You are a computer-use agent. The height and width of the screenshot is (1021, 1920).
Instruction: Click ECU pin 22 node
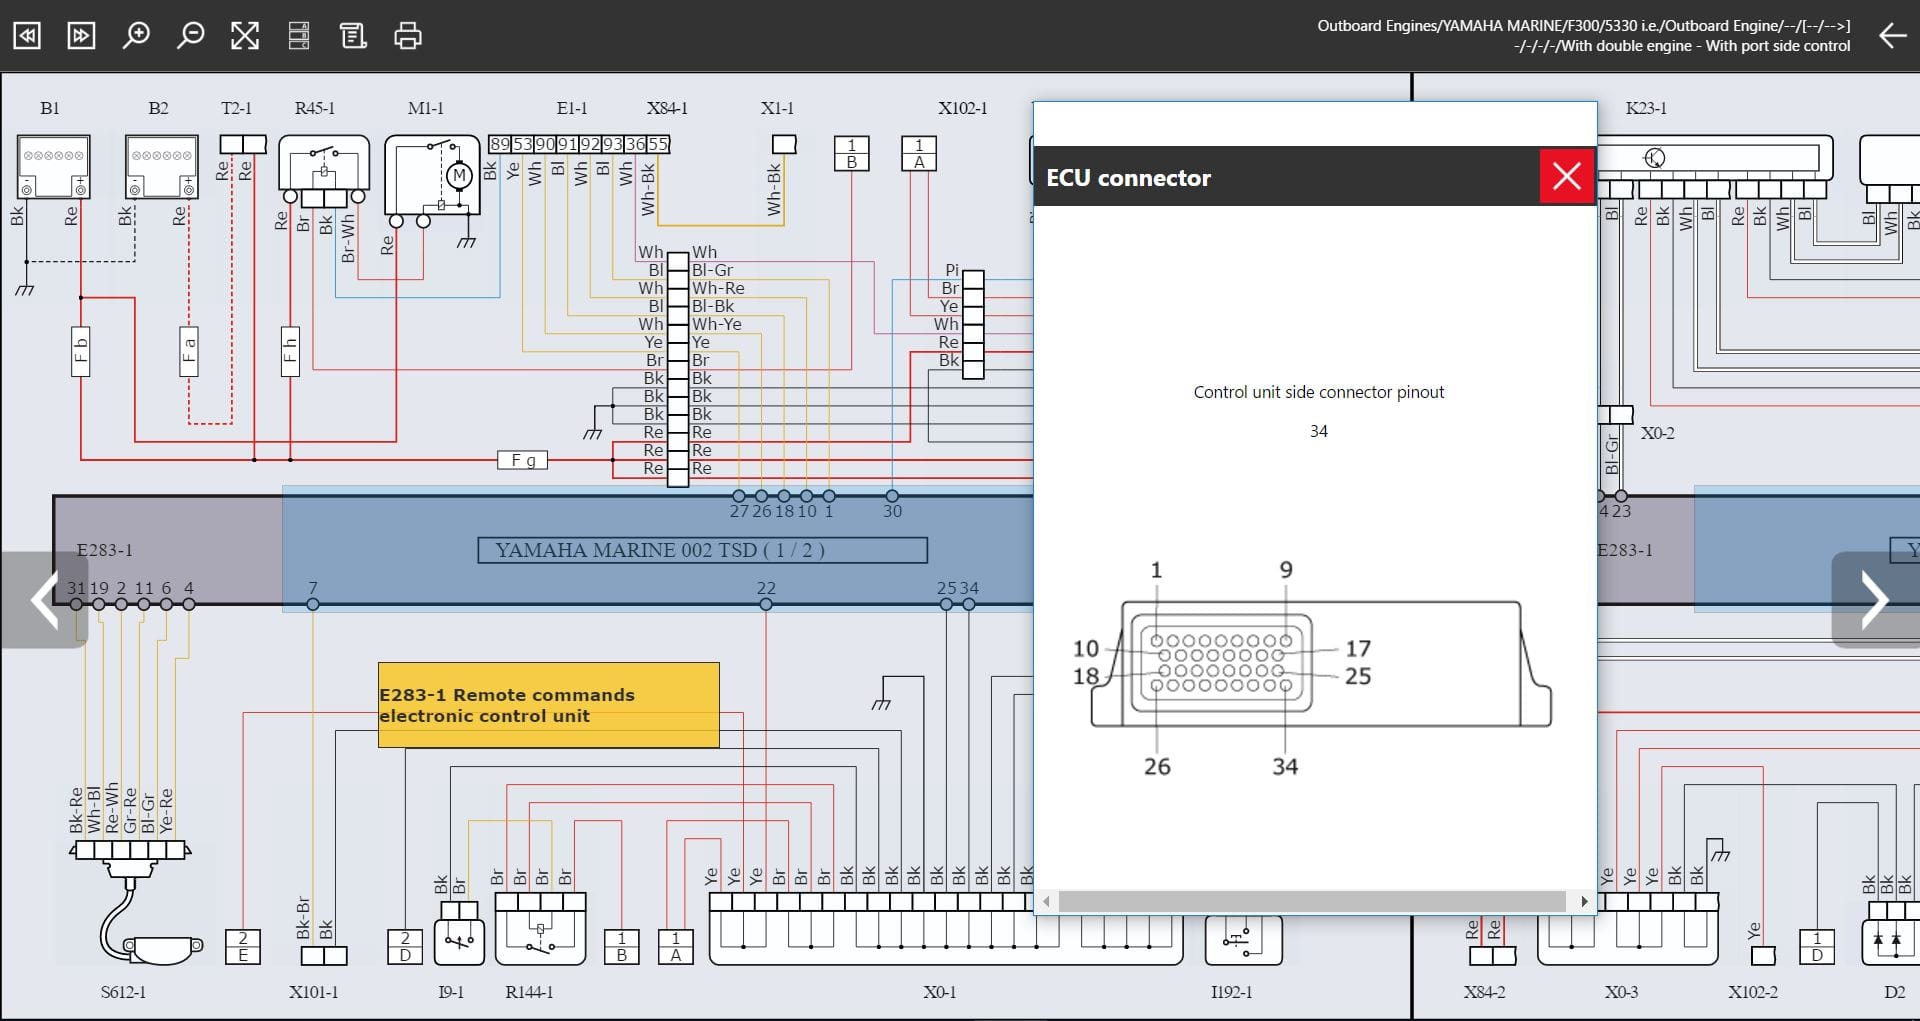point(766,604)
